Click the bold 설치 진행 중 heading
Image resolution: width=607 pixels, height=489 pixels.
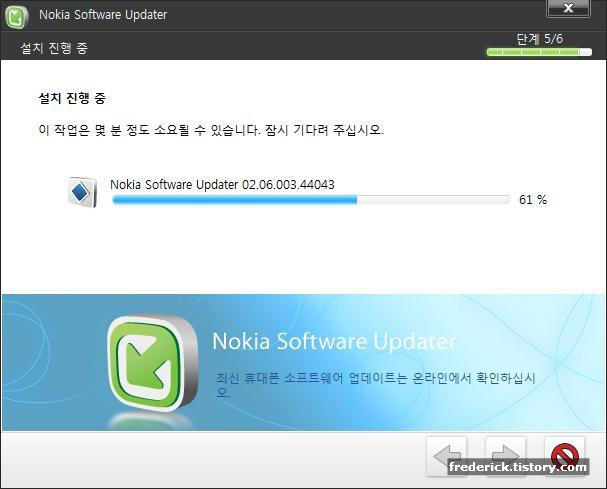[x=72, y=98]
